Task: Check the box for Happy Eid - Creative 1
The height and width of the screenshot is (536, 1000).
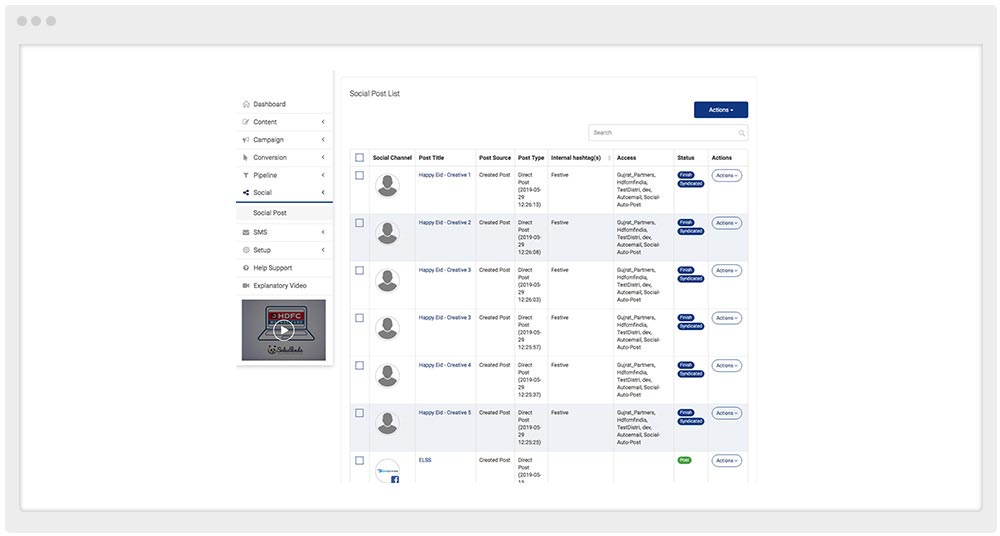Action: tap(360, 175)
